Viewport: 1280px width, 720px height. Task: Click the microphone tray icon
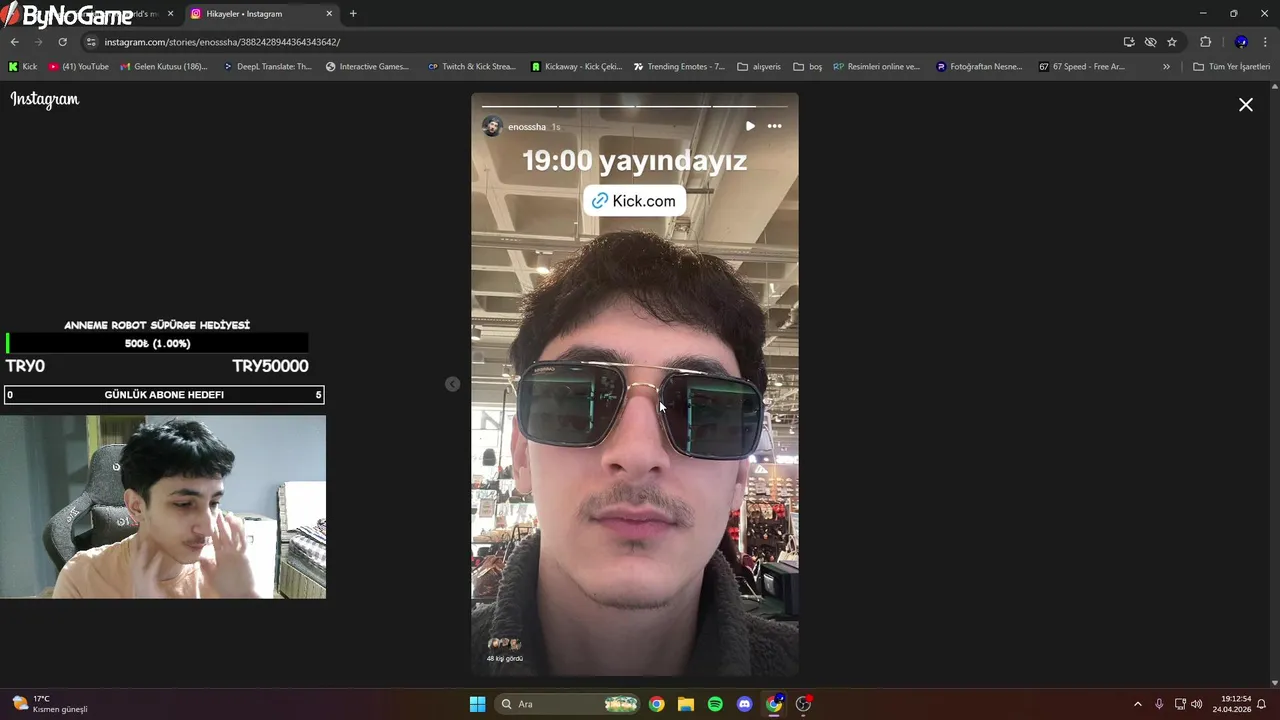1159,704
